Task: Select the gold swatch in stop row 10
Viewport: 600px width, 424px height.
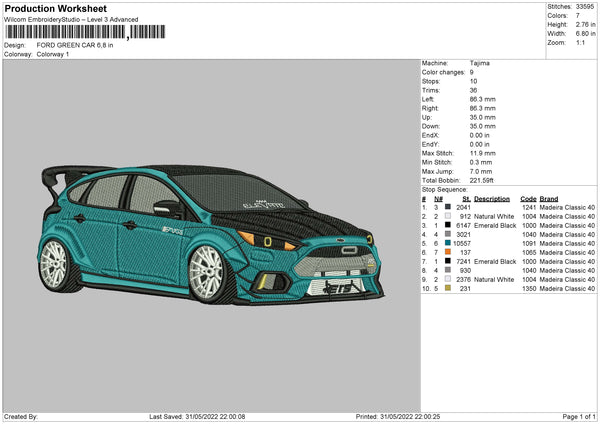Action: click(448, 288)
